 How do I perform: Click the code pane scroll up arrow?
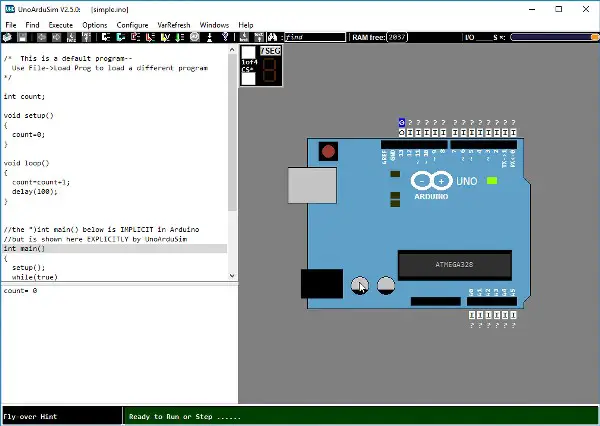(x=232, y=50)
